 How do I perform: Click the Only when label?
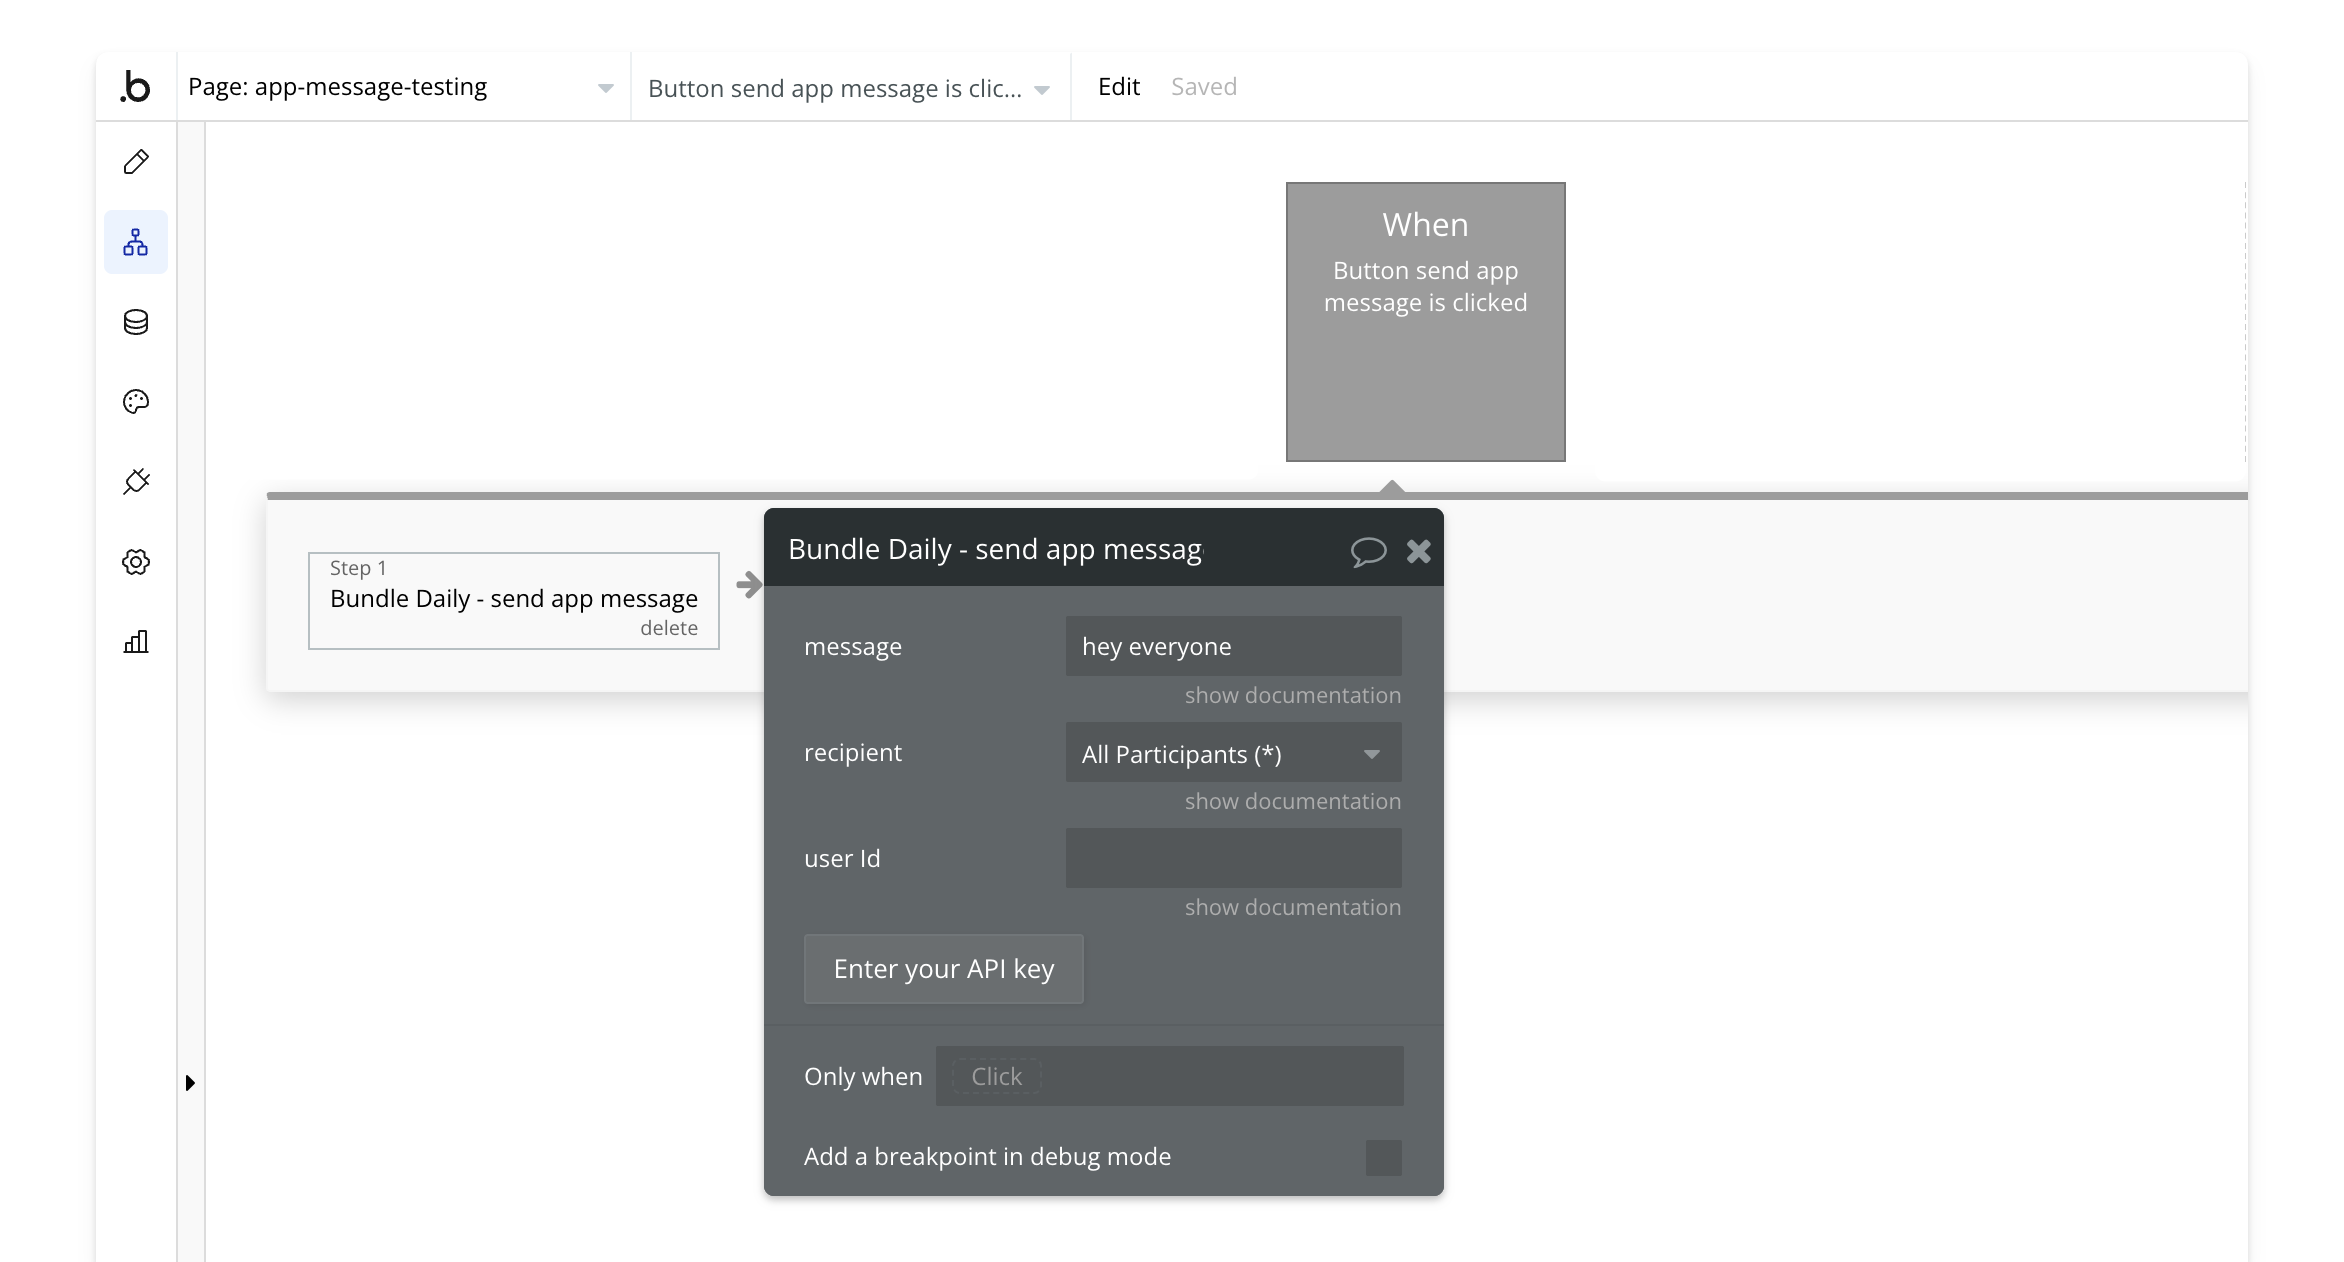coord(863,1077)
